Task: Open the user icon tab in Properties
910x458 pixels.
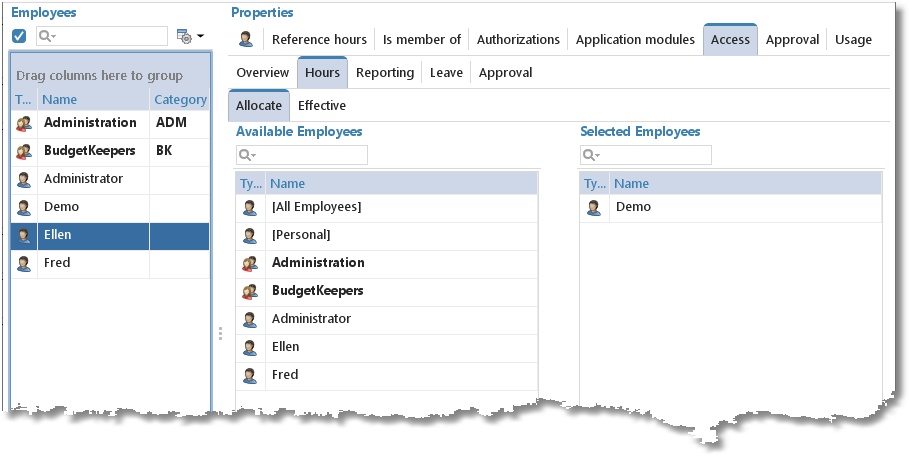Action: pos(246,39)
